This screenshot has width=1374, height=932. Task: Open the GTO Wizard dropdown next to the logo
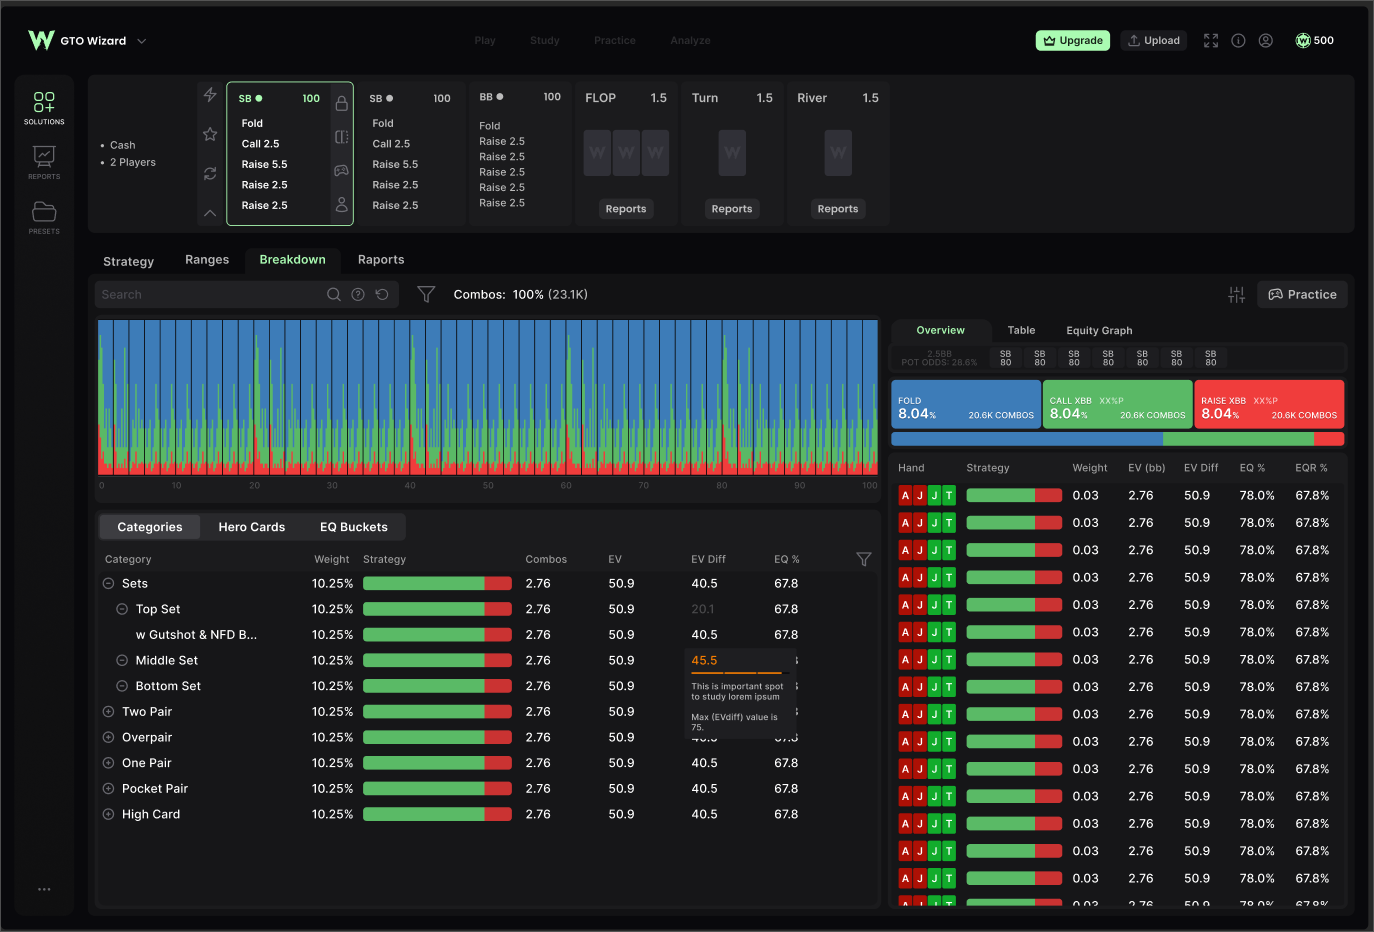click(141, 40)
